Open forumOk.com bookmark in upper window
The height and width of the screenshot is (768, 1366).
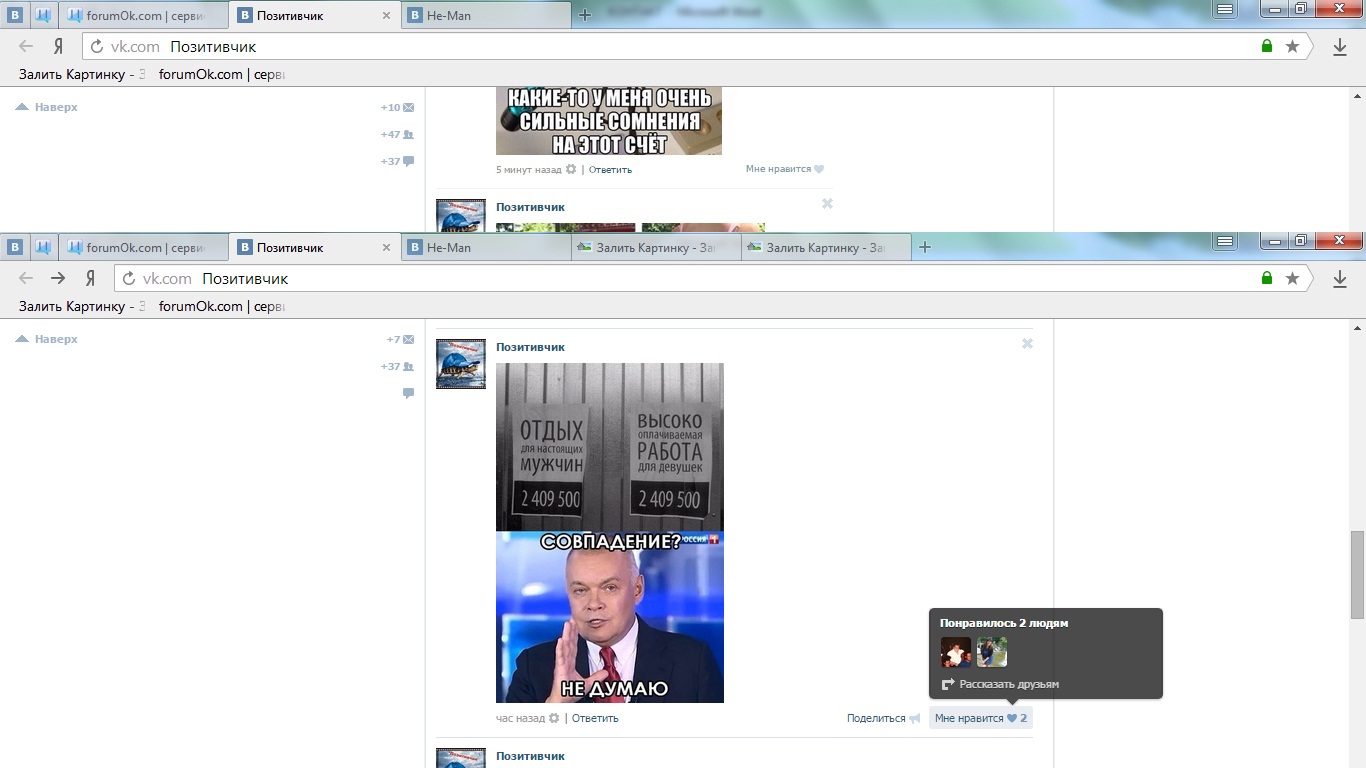coord(221,74)
